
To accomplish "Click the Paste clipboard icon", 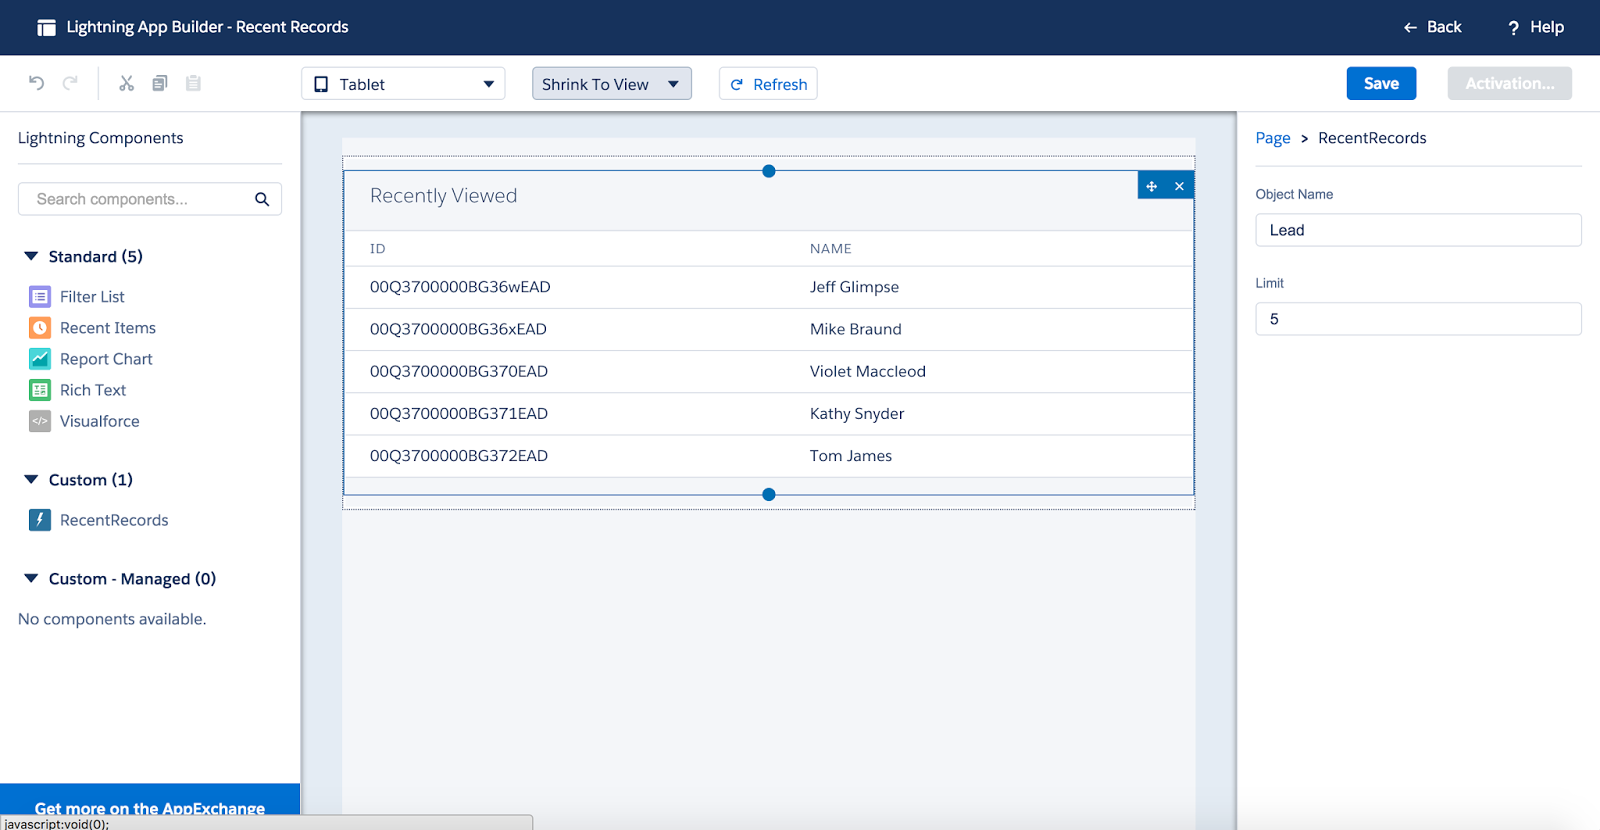I will [x=193, y=83].
